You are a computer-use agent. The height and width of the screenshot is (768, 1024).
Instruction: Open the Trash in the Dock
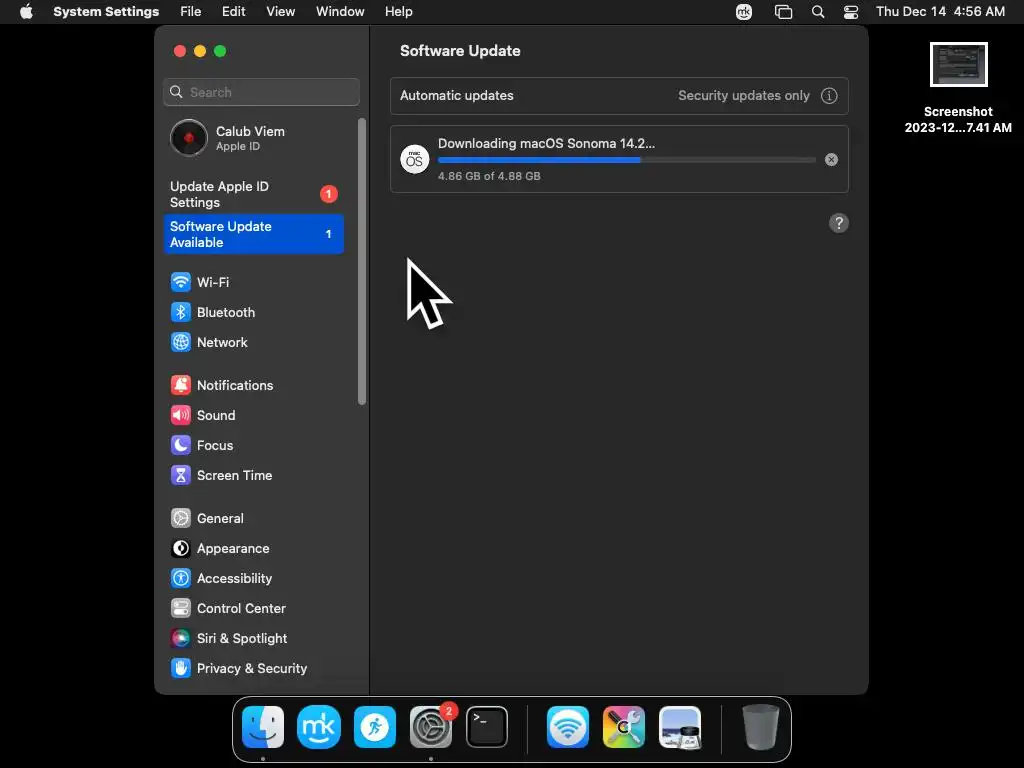pos(760,727)
